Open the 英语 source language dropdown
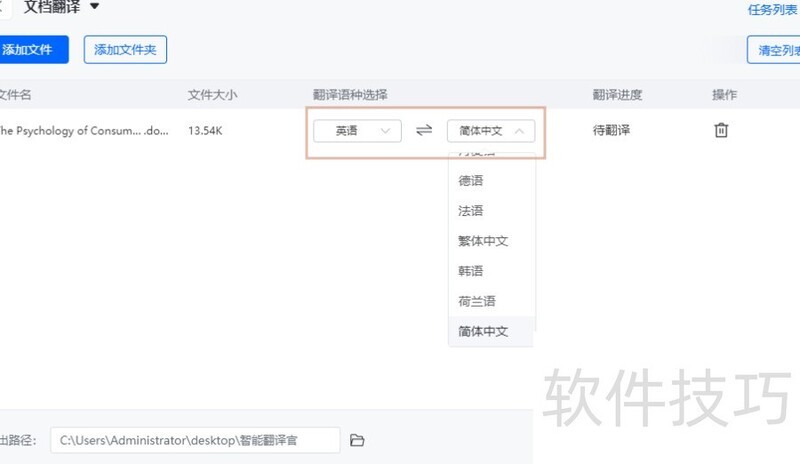The height and width of the screenshot is (464, 800). (x=357, y=131)
